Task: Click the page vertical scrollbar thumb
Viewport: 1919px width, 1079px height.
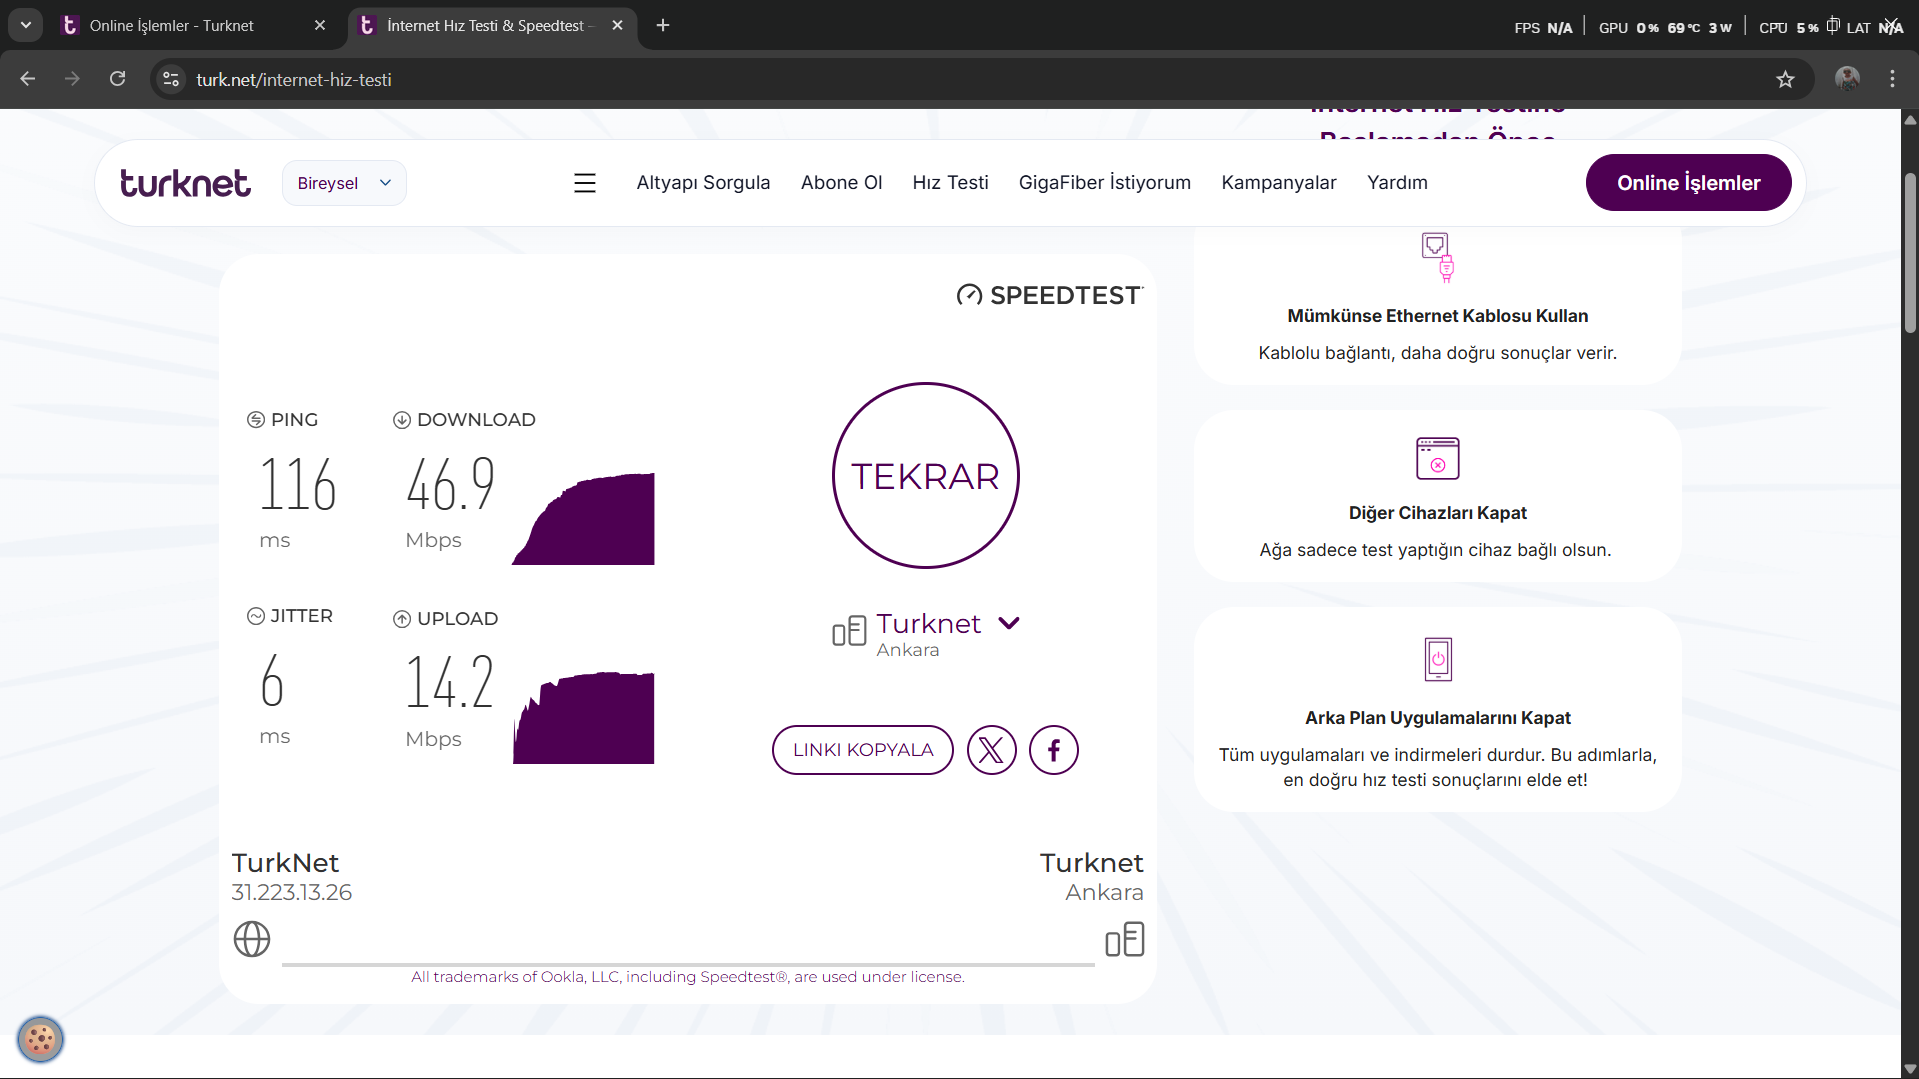Action: pos(1910,252)
